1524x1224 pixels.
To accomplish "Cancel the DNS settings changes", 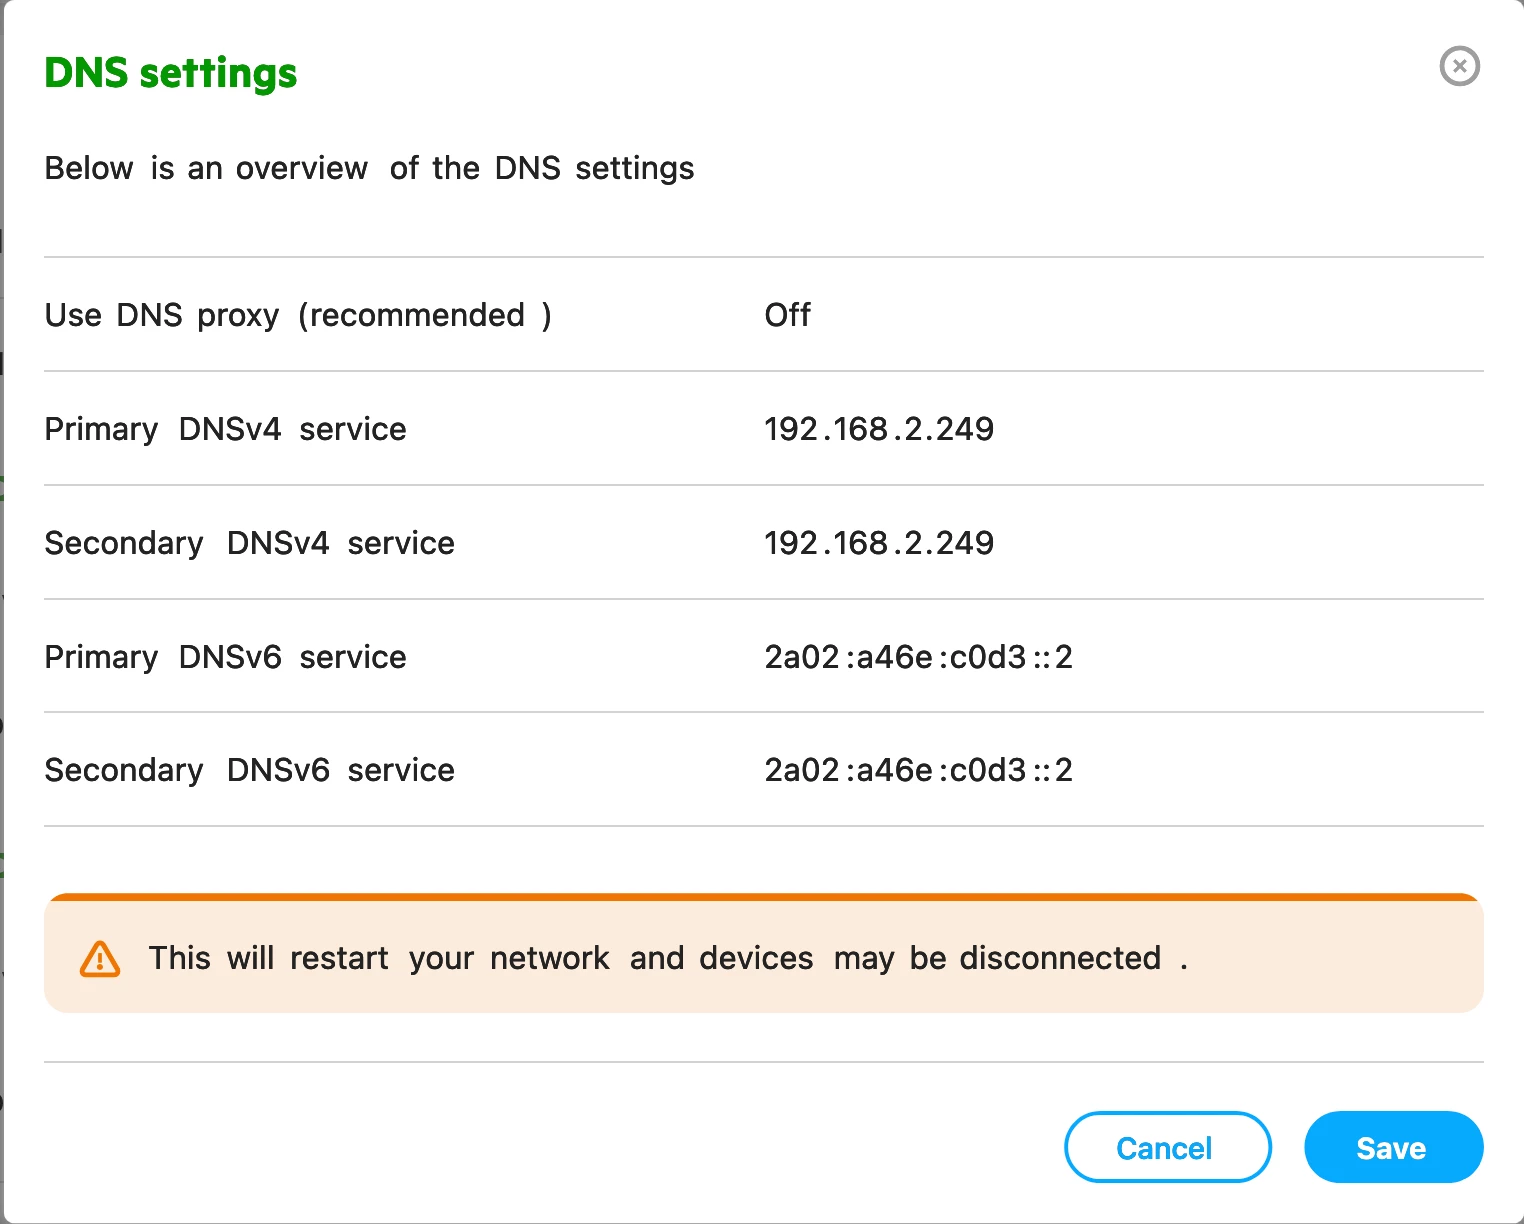I will click(1167, 1147).
